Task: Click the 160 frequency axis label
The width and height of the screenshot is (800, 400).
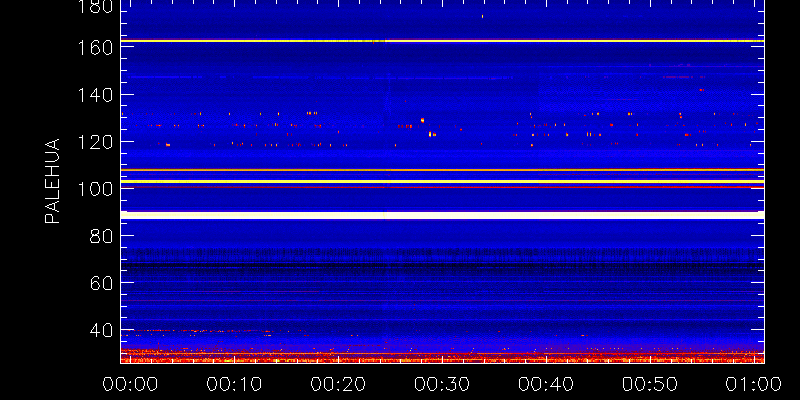Action: (x=94, y=47)
